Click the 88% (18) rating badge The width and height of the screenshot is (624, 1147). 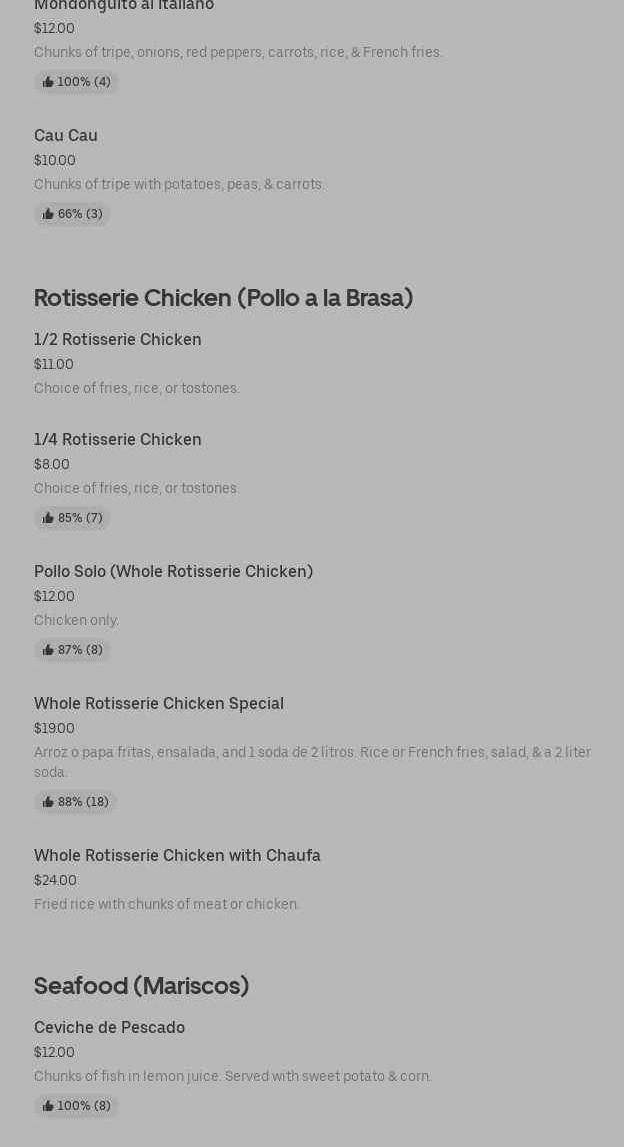point(76,802)
